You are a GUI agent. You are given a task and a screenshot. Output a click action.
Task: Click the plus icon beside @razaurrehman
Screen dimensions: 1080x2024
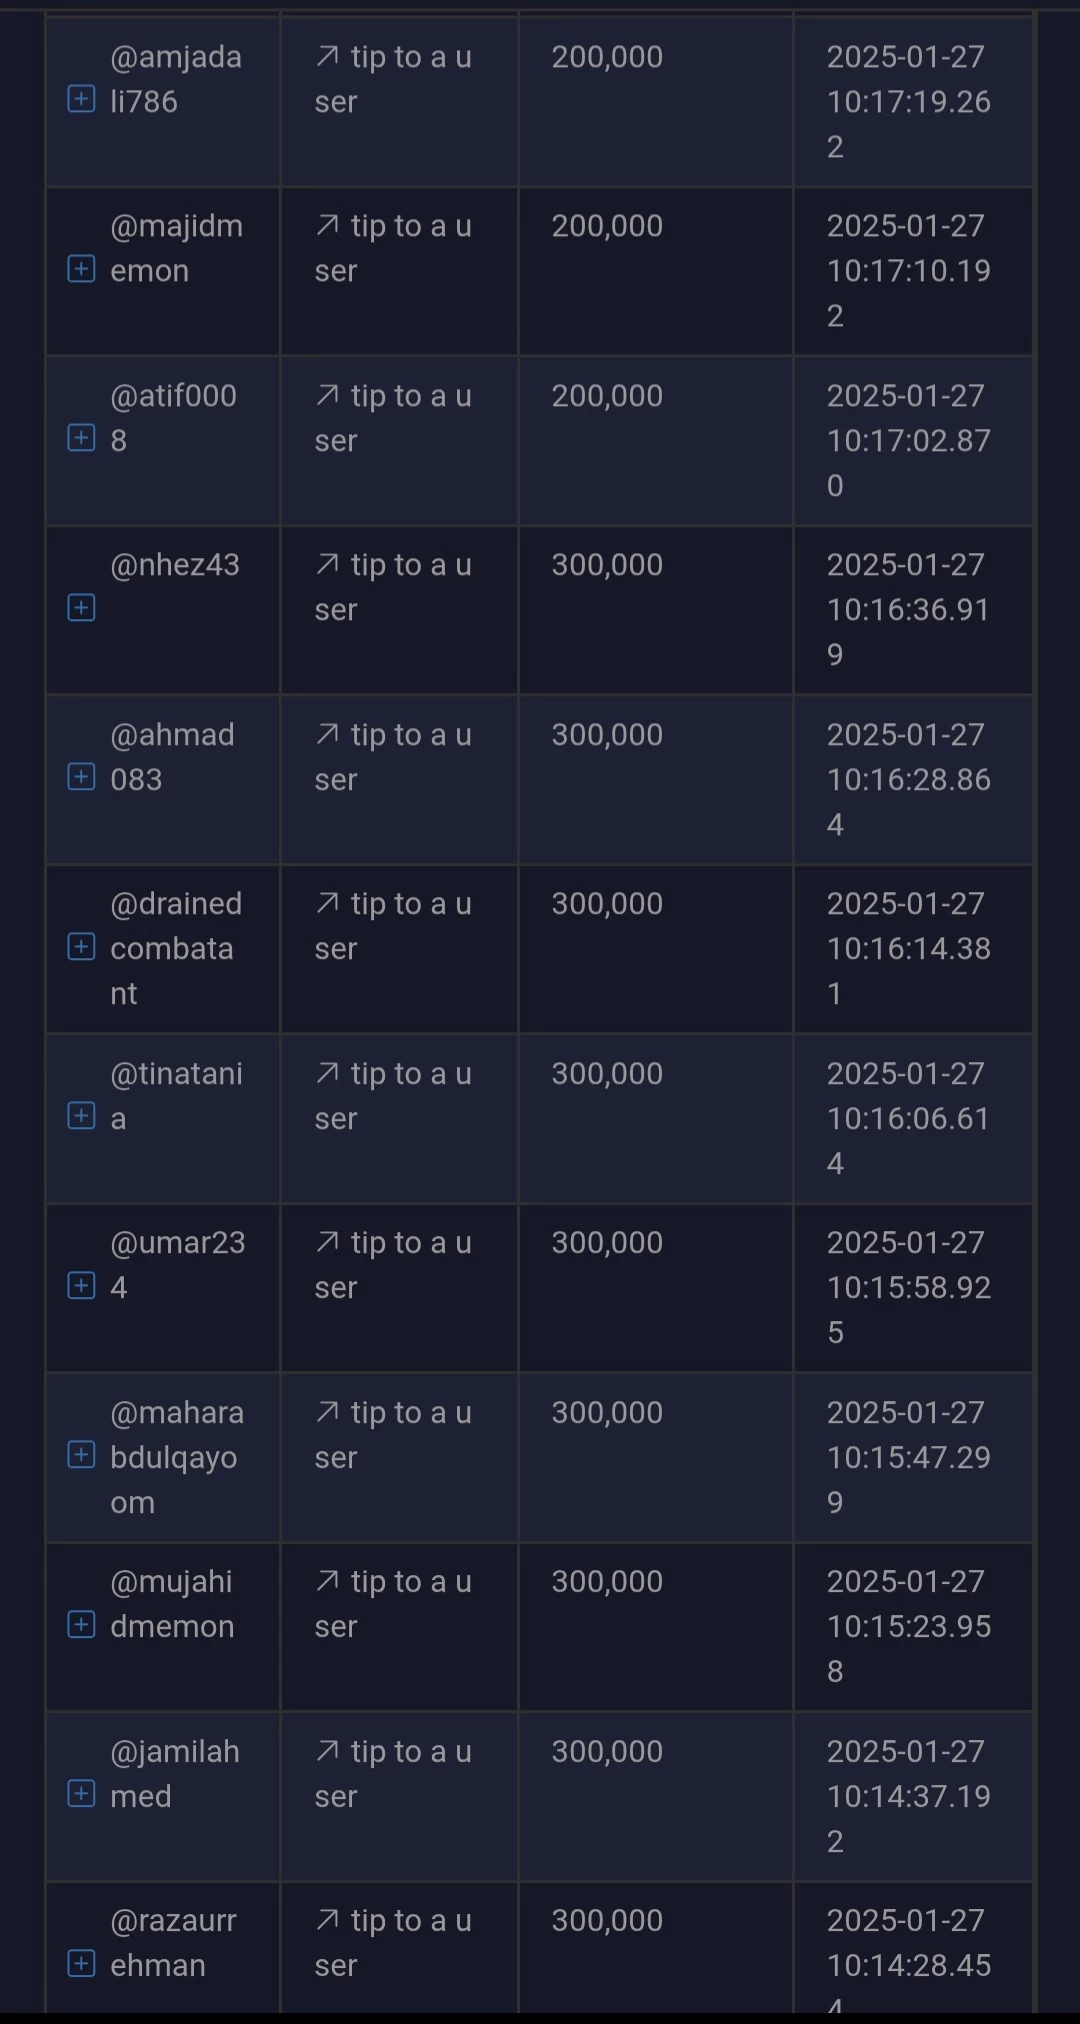(x=81, y=1963)
